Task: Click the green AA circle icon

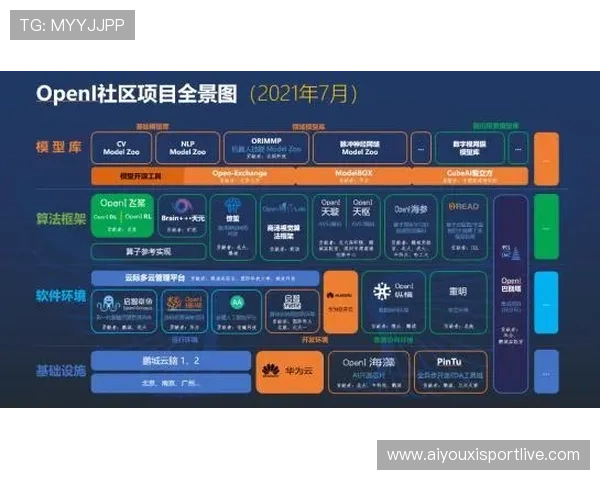Action: tap(237, 302)
